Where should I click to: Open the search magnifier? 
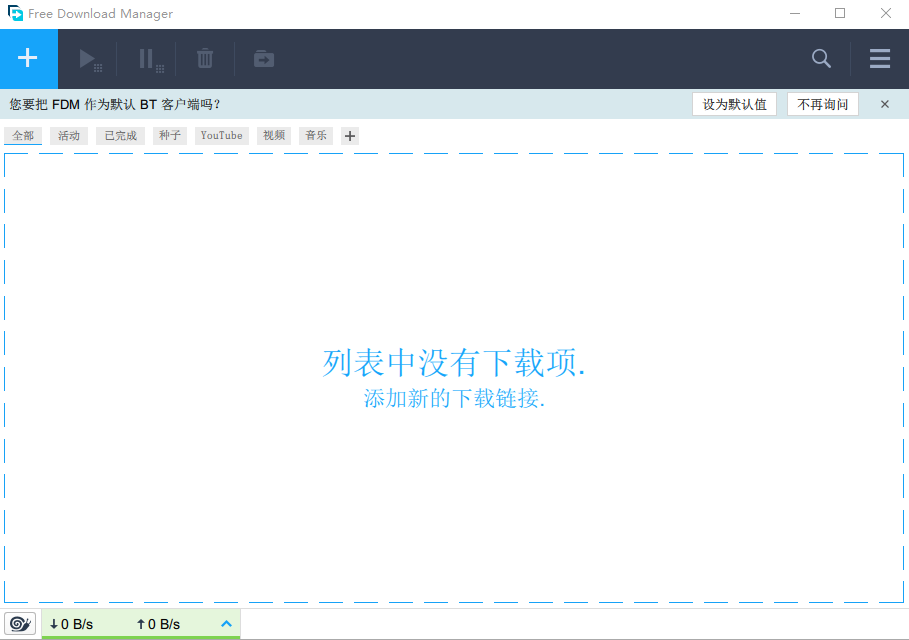point(820,58)
